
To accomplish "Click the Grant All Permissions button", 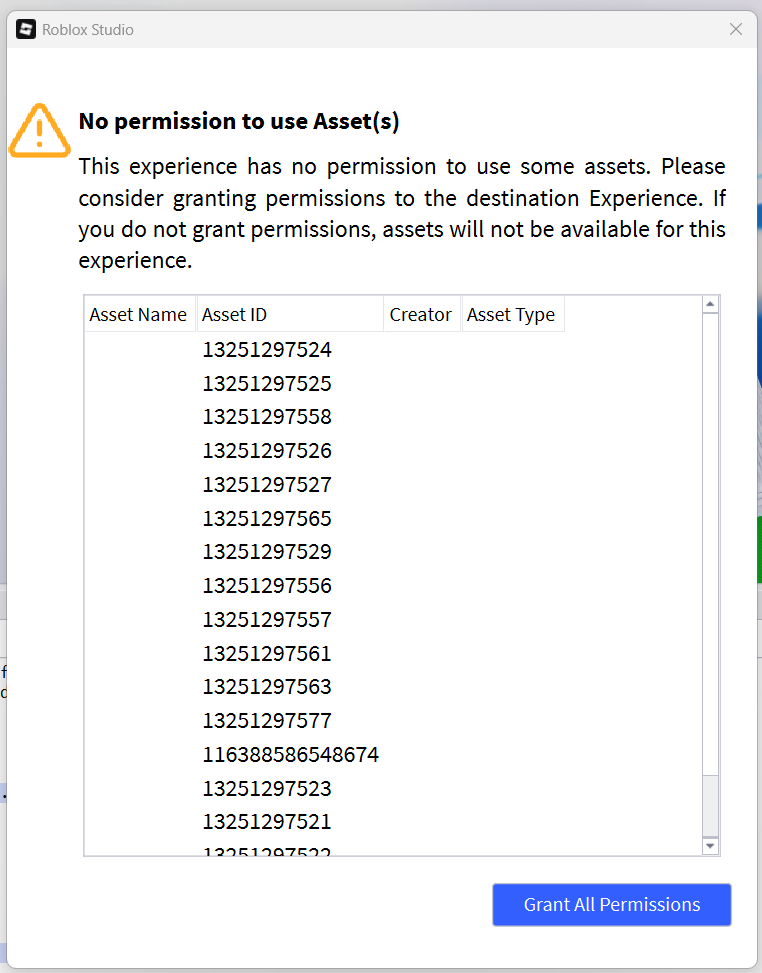I will 611,905.
